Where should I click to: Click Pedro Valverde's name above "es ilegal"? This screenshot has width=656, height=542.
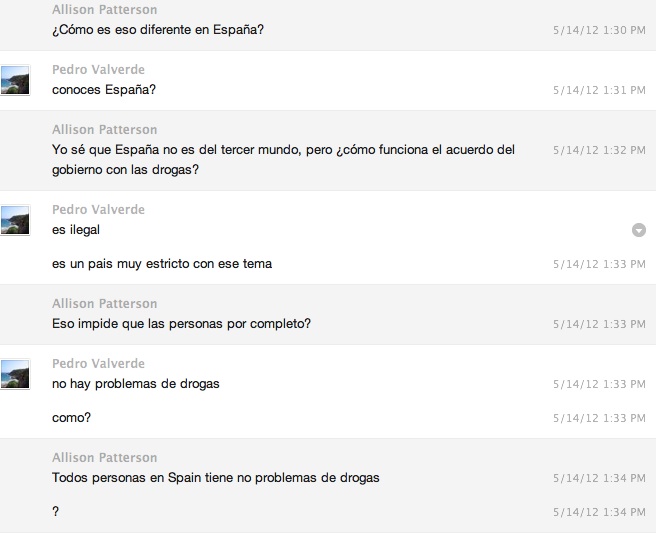pyautogui.click(x=98, y=210)
